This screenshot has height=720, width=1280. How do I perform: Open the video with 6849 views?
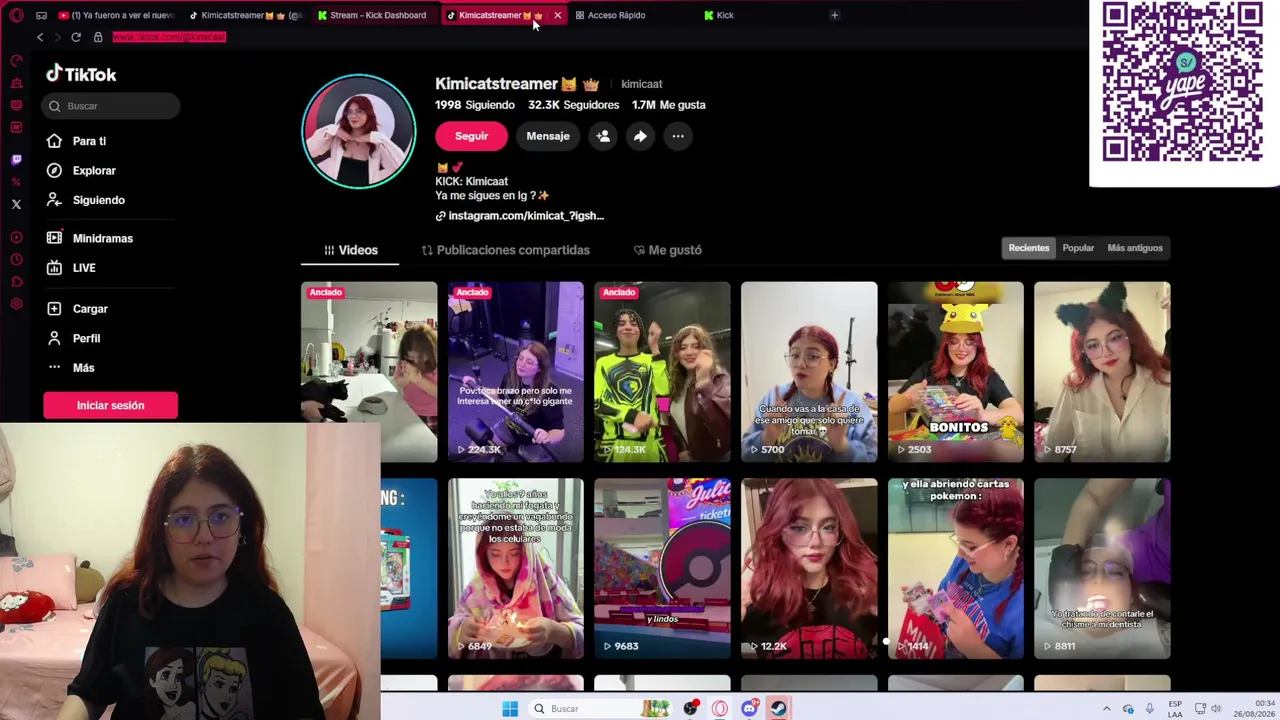click(x=515, y=568)
